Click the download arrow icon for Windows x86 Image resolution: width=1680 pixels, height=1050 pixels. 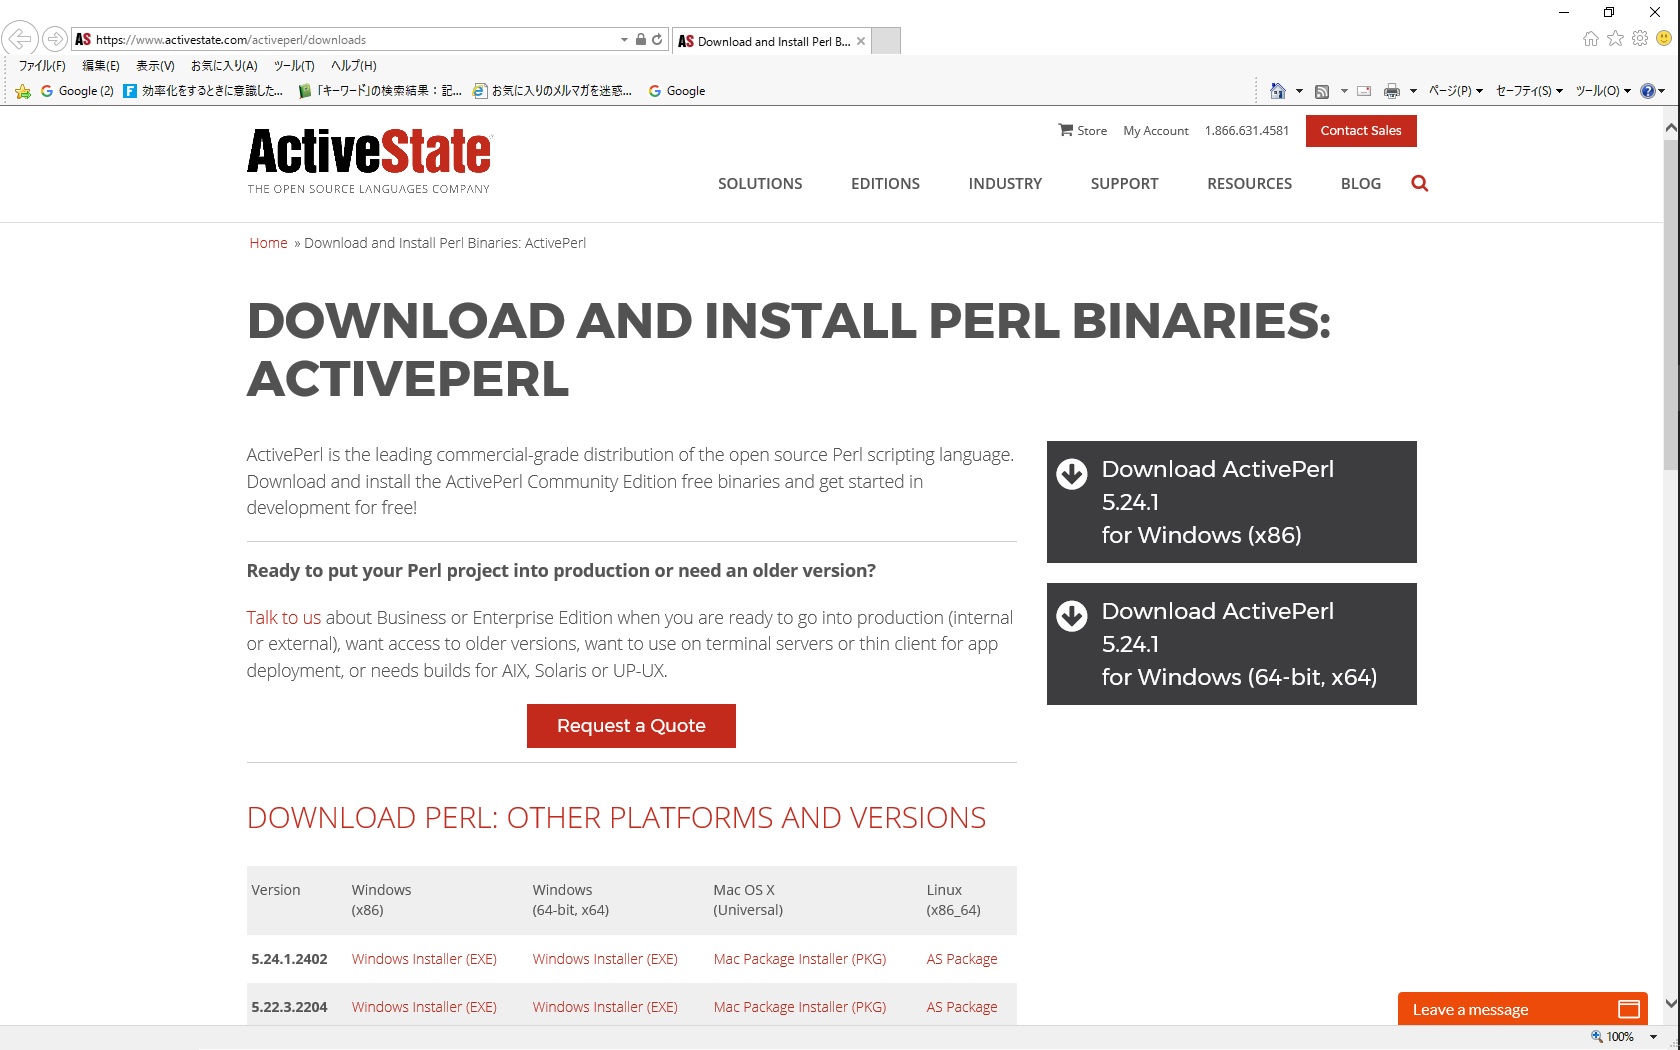1072,474
